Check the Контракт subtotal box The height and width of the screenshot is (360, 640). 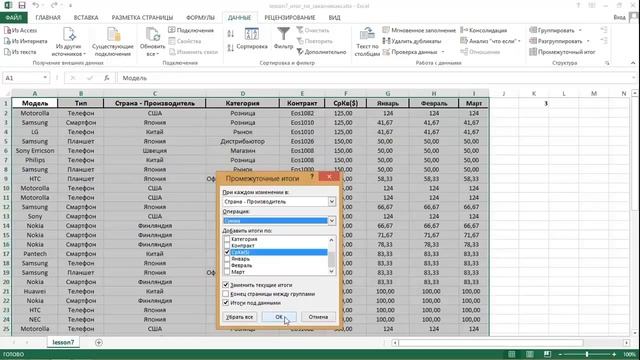(227, 246)
